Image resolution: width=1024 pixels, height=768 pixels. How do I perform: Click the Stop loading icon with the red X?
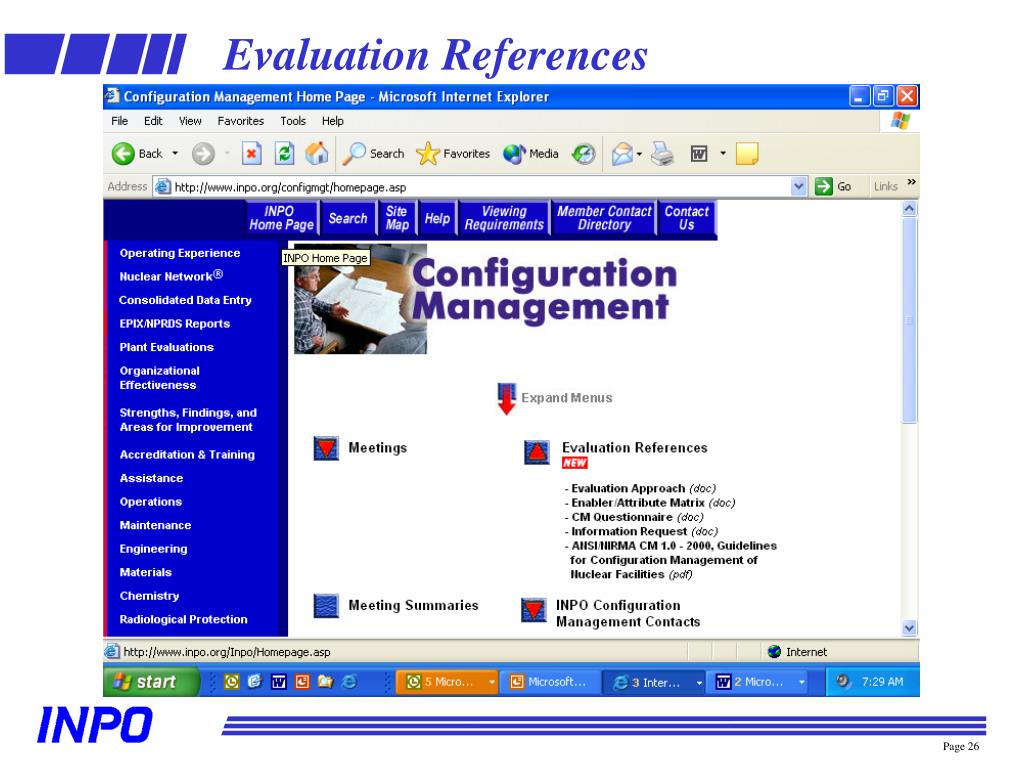click(x=251, y=154)
